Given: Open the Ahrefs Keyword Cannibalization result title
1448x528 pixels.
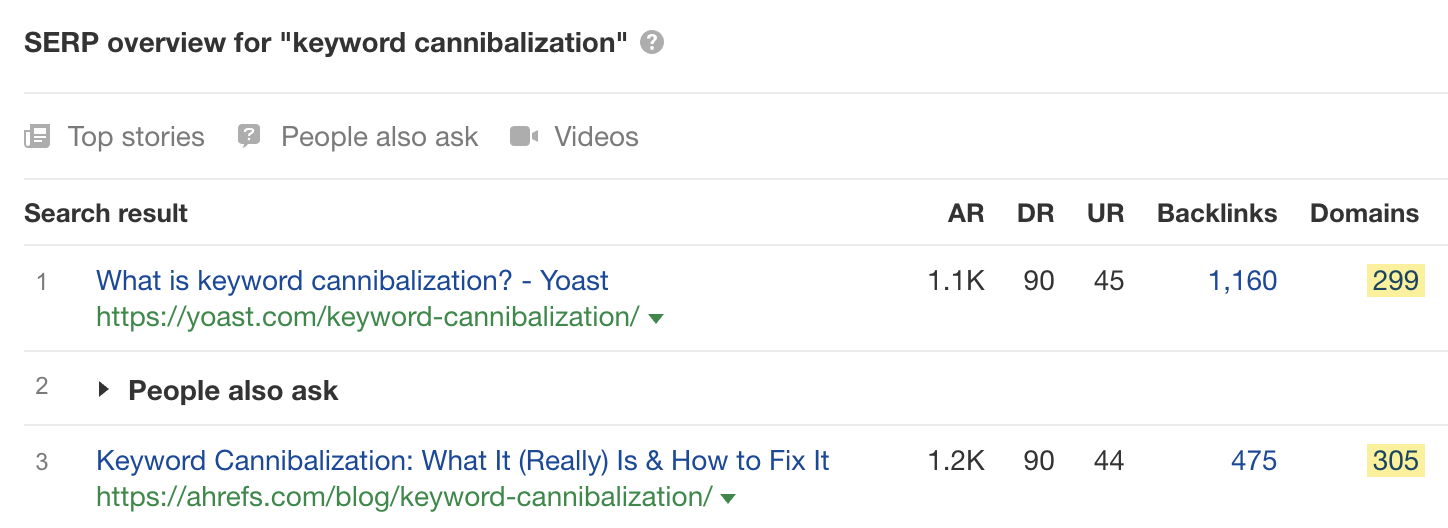Looking at the screenshot, I should [462, 461].
